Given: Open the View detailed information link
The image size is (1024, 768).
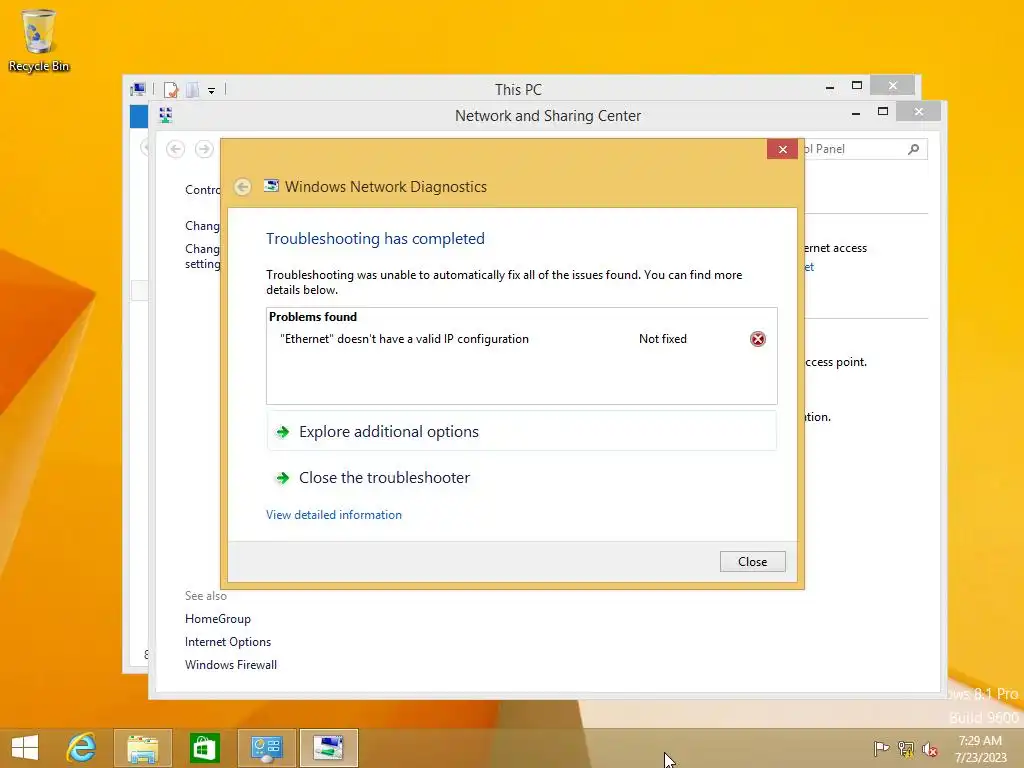Looking at the screenshot, I should (x=334, y=515).
